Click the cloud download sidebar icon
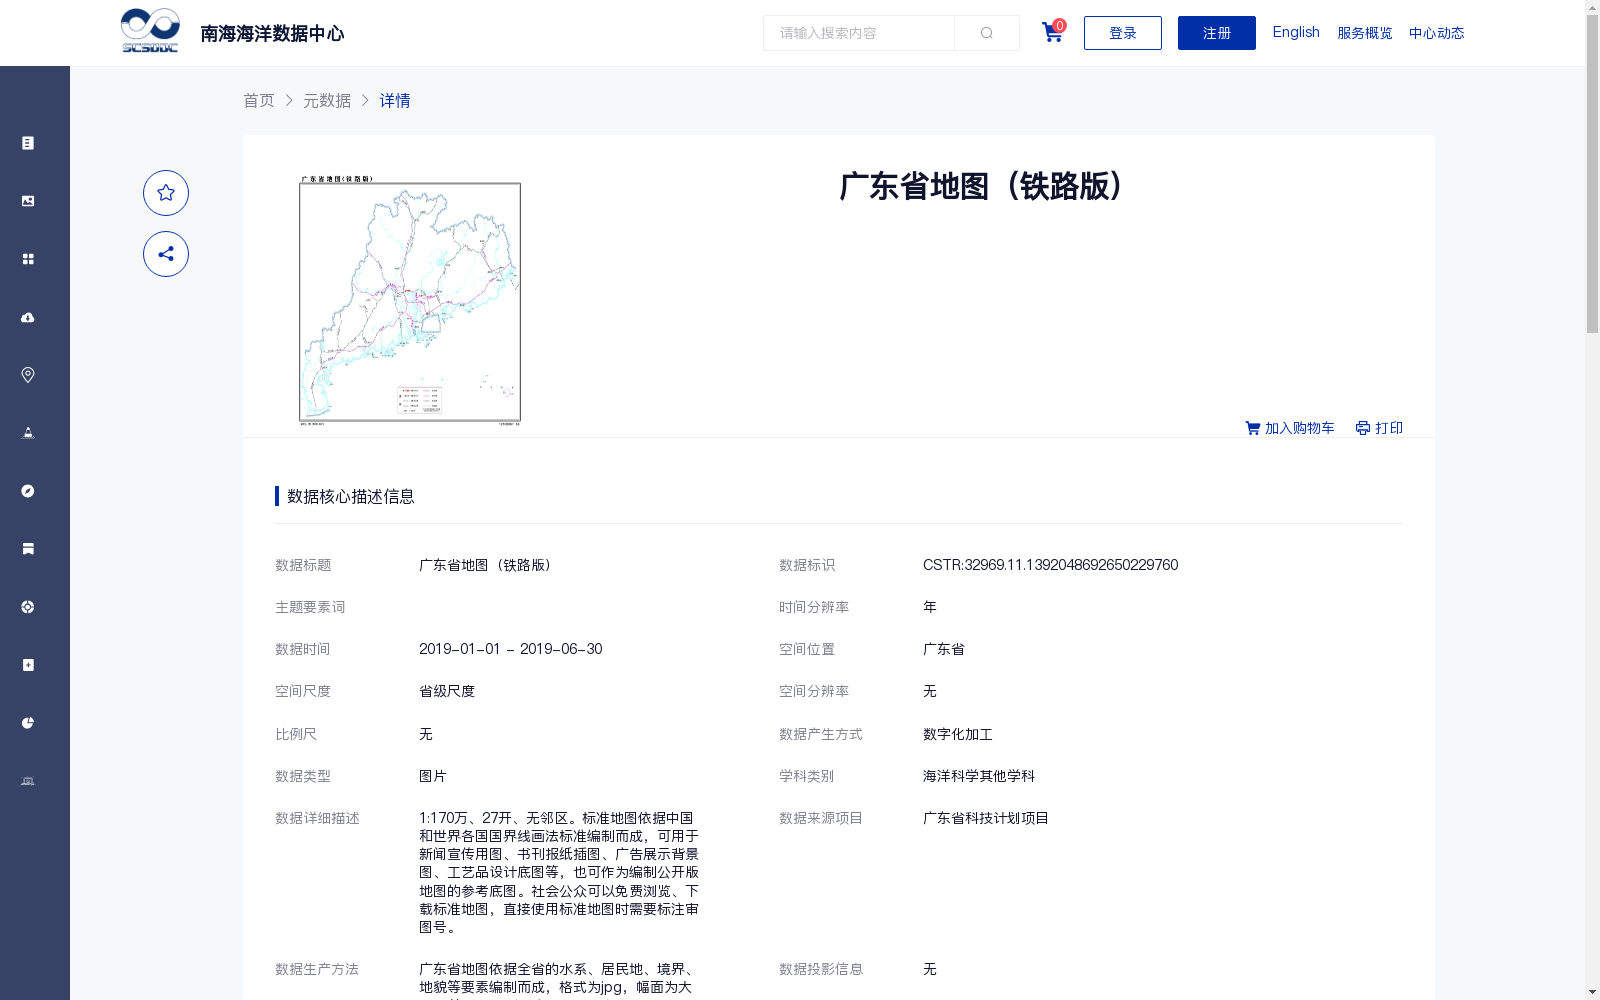Image resolution: width=1600 pixels, height=1000 pixels. click(28, 317)
